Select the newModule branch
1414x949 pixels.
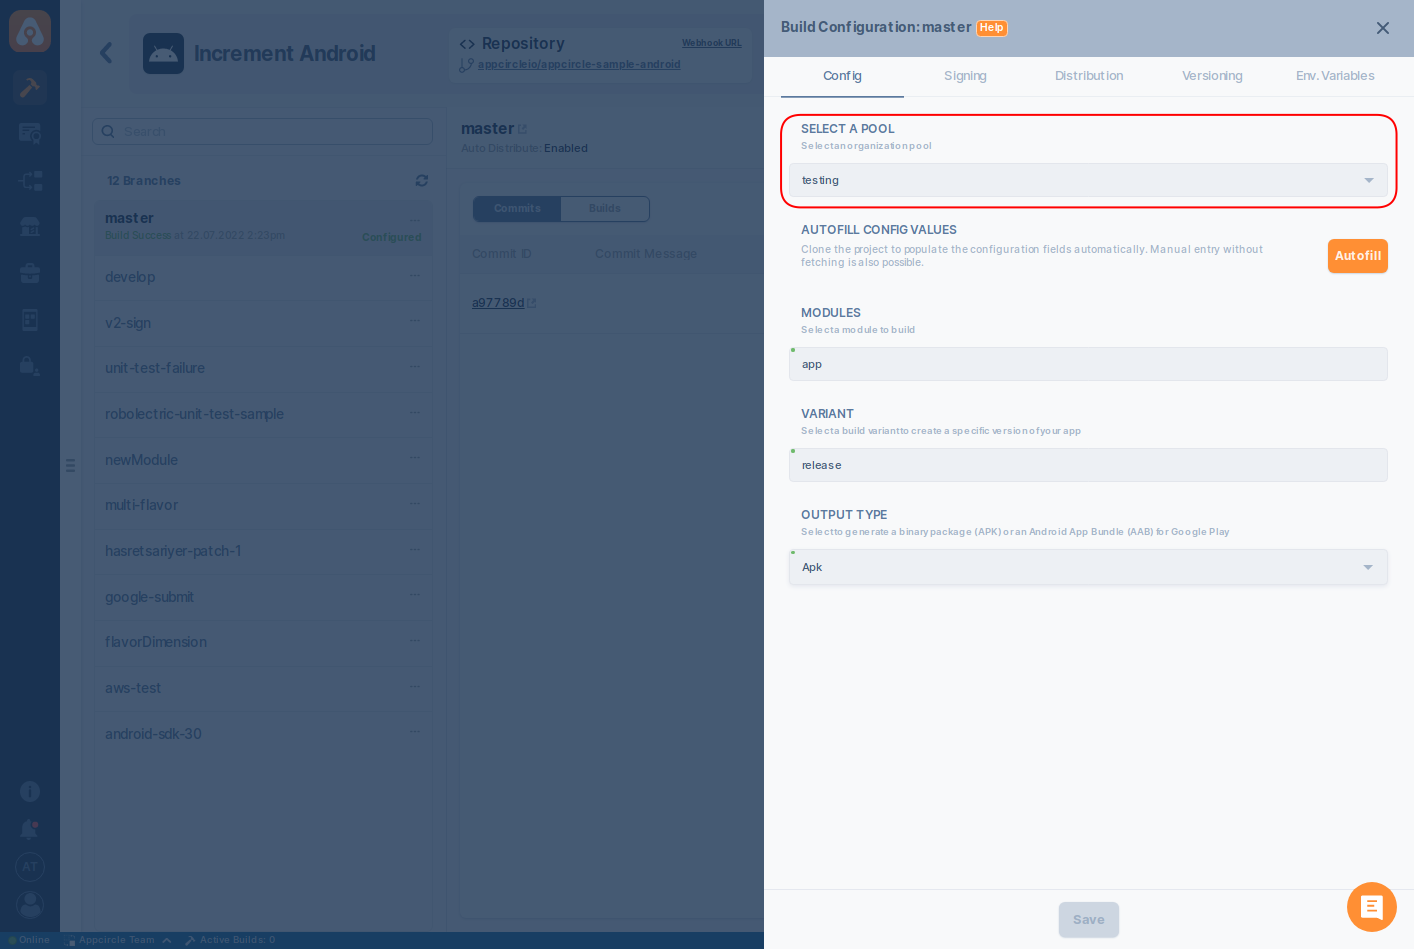pyautogui.click(x=263, y=460)
